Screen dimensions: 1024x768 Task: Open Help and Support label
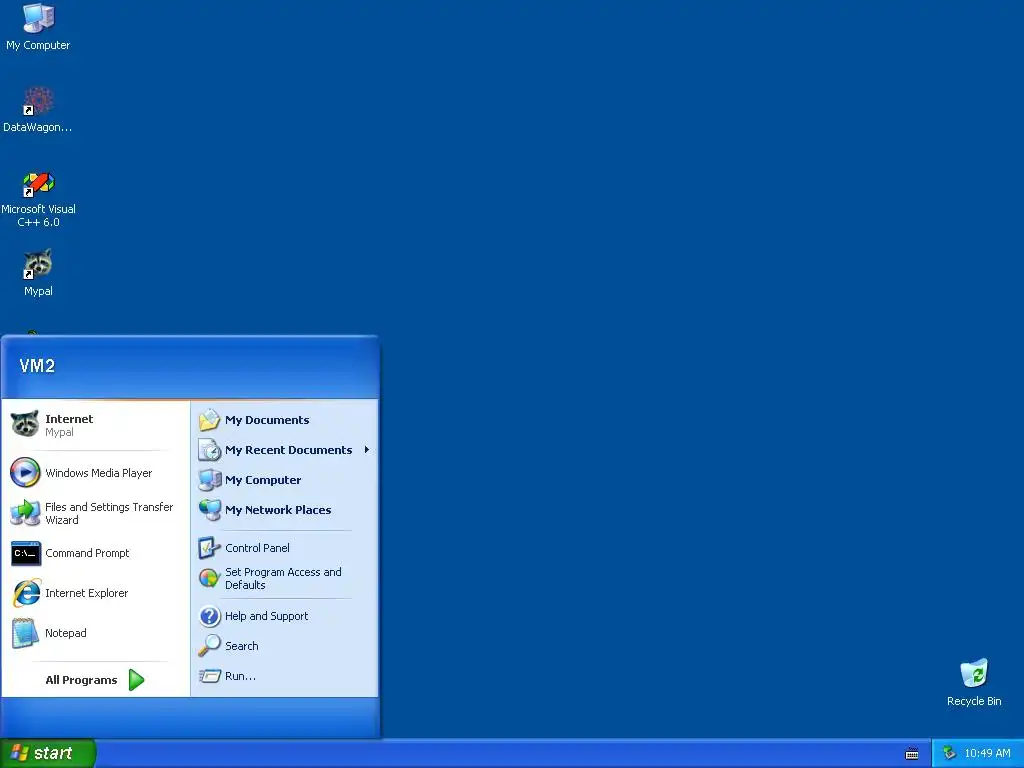(x=266, y=616)
